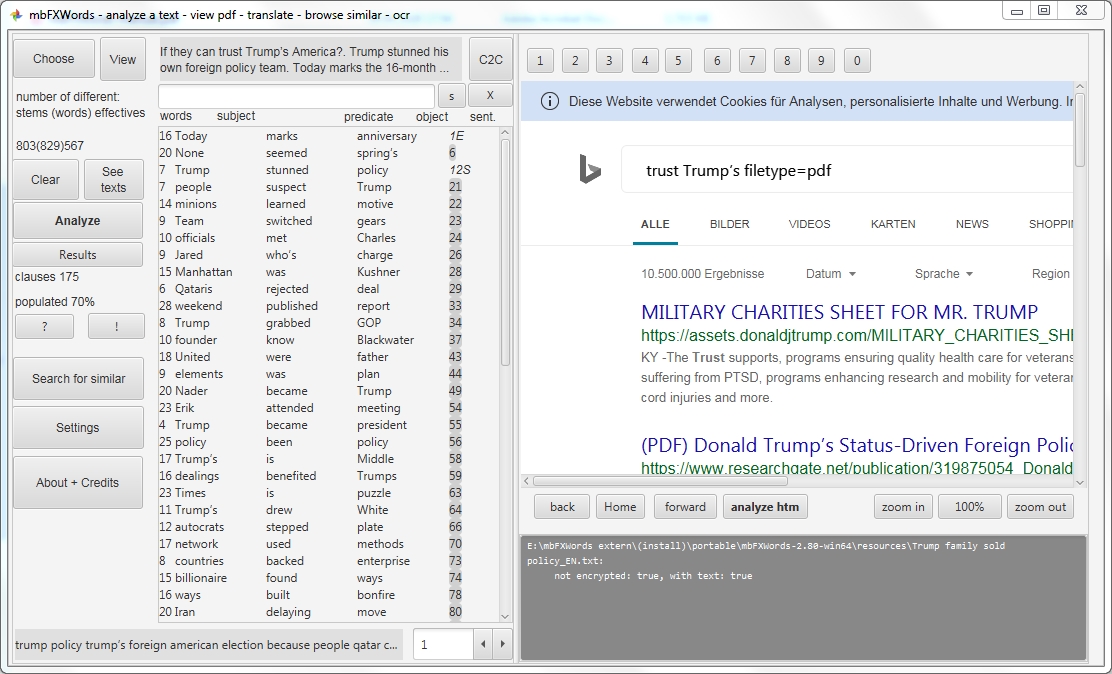Go forward in the browser pane
Screen dimensions: 1112x674
685,507
